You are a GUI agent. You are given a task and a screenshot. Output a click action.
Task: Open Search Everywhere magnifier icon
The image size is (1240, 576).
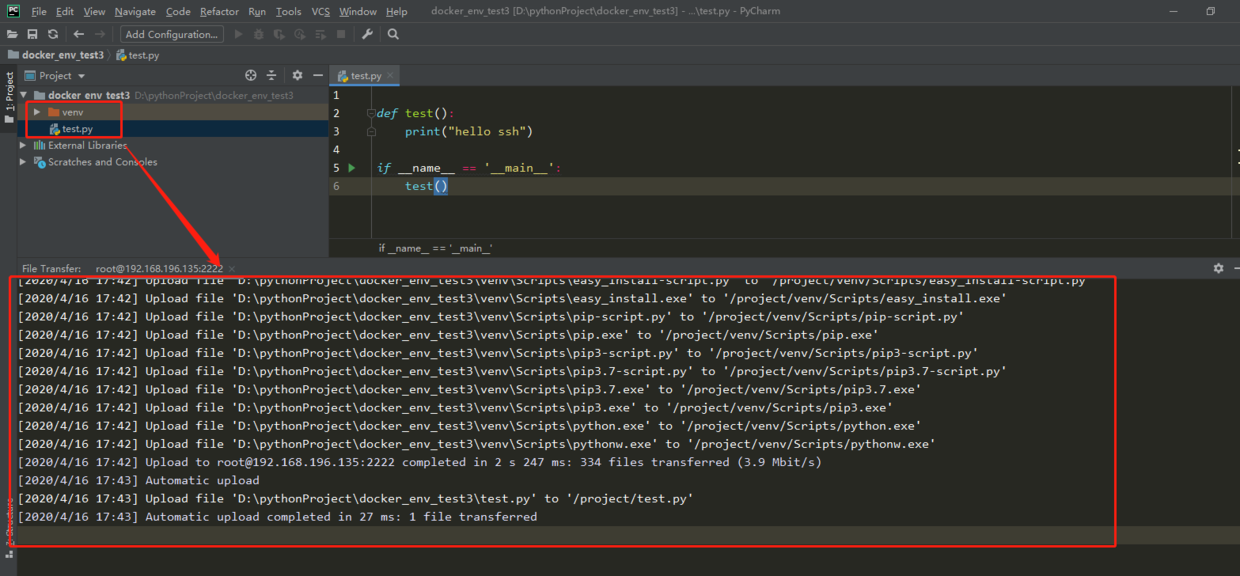(x=393, y=34)
